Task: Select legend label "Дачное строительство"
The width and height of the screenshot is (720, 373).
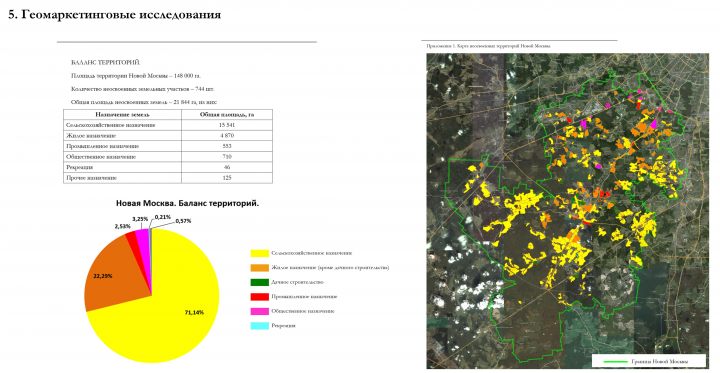Action: pos(298,282)
